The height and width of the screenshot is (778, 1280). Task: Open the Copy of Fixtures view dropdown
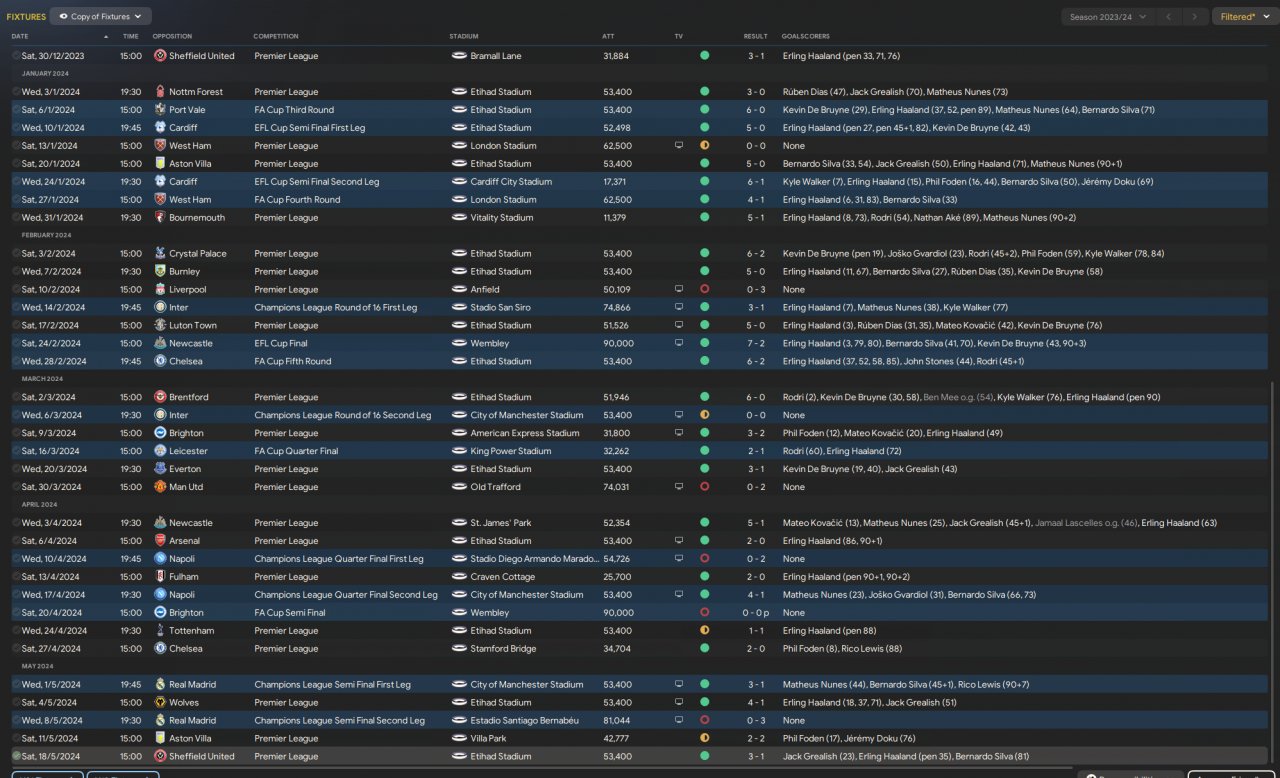coord(101,16)
